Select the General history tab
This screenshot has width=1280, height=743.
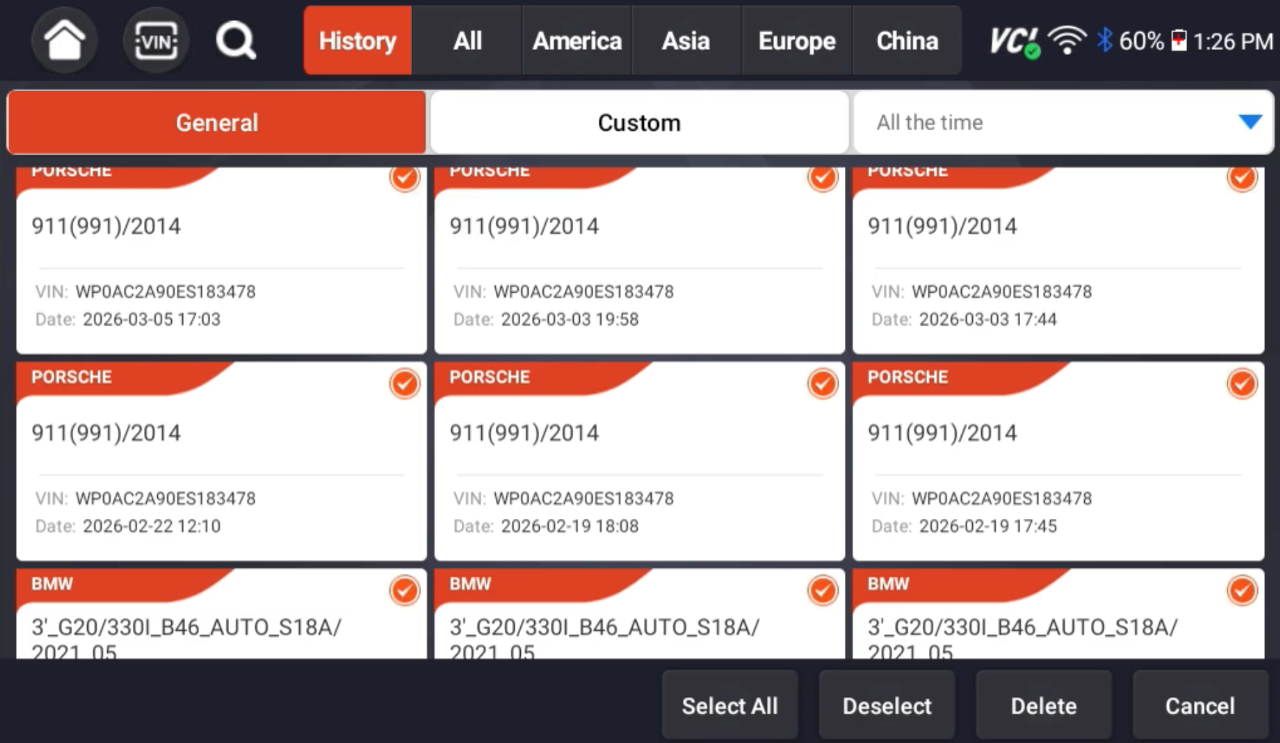pos(217,123)
